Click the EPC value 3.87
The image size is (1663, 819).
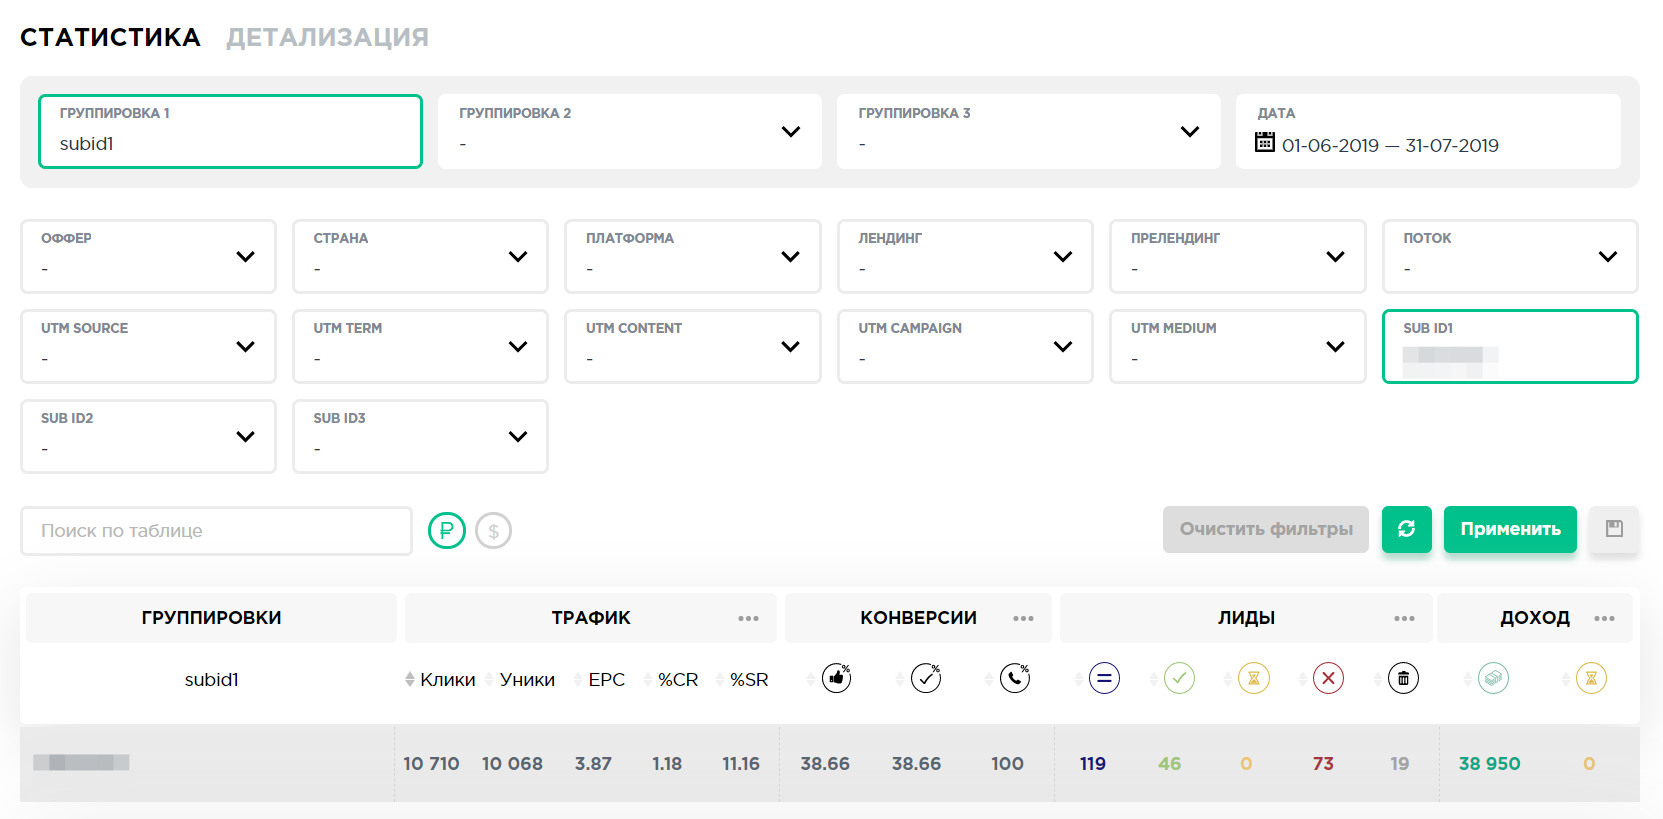[x=593, y=764]
